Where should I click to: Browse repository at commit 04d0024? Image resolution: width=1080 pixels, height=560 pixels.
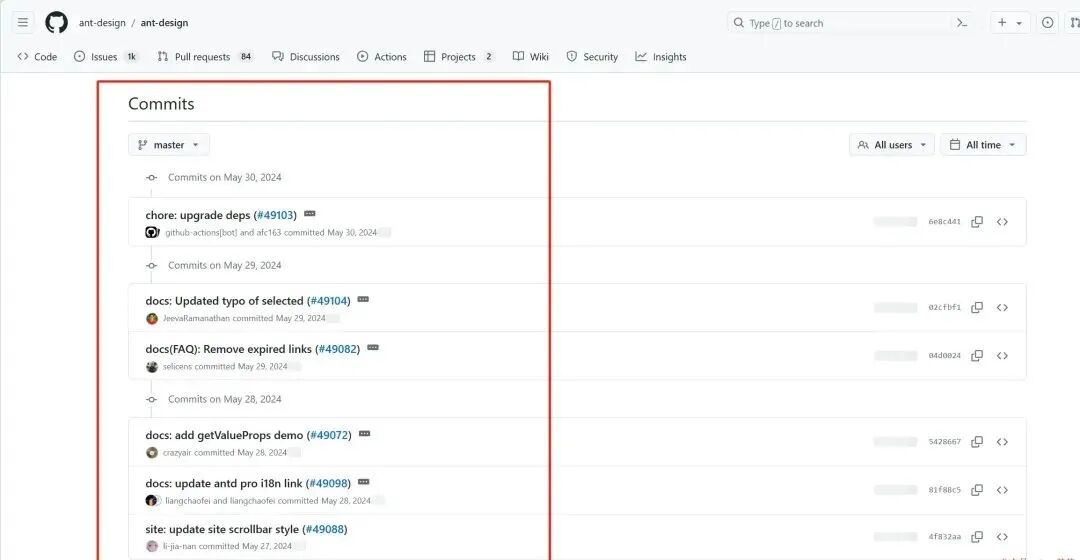pos(1002,355)
